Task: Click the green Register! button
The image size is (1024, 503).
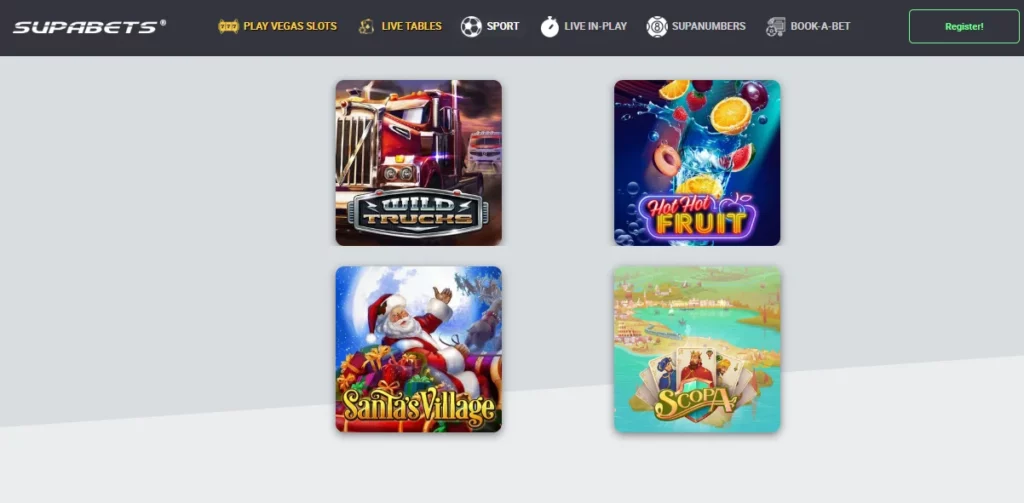Action: pyautogui.click(x=964, y=27)
